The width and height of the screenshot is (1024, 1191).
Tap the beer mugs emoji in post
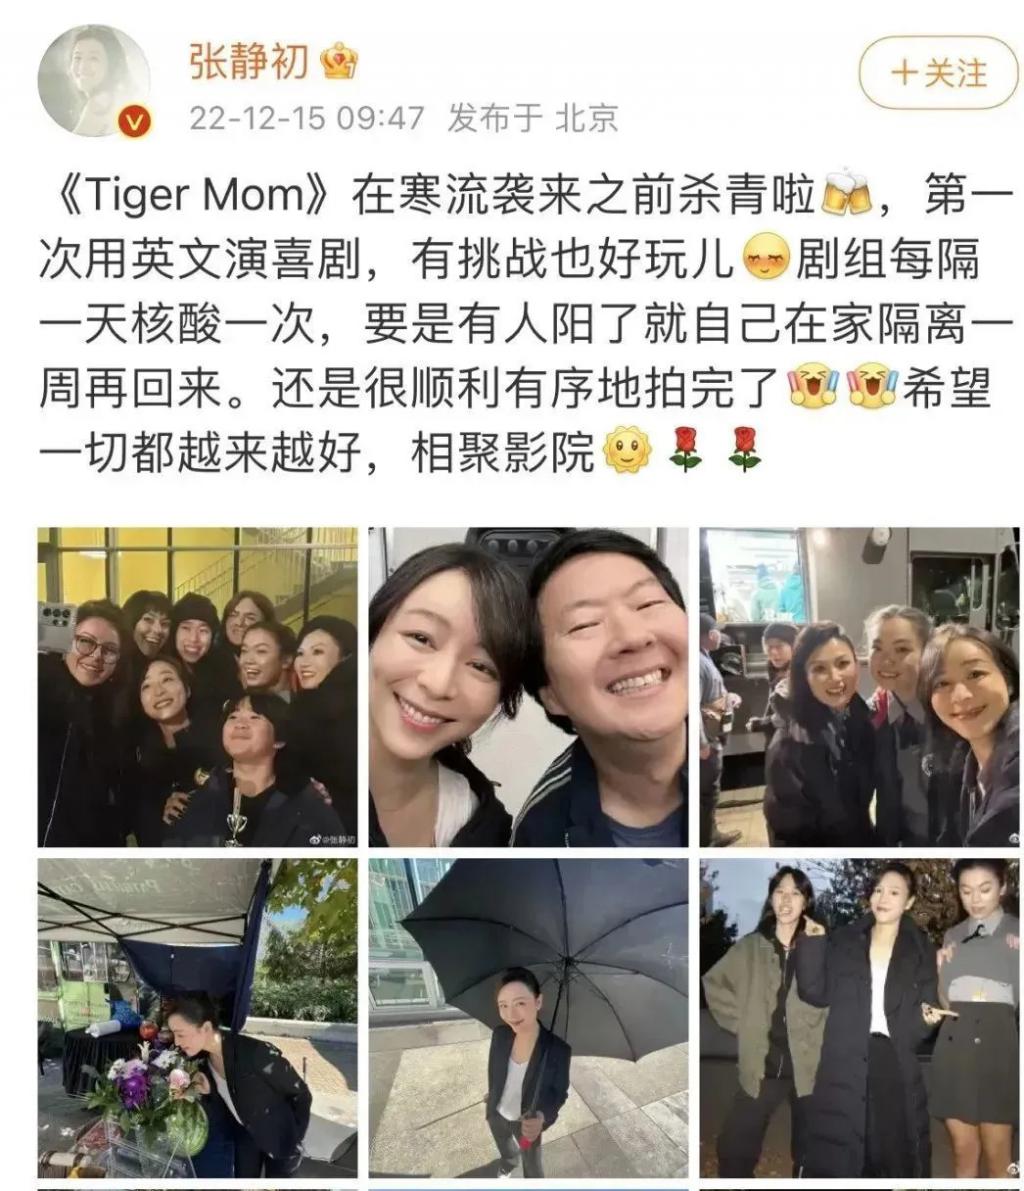click(846, 192)
